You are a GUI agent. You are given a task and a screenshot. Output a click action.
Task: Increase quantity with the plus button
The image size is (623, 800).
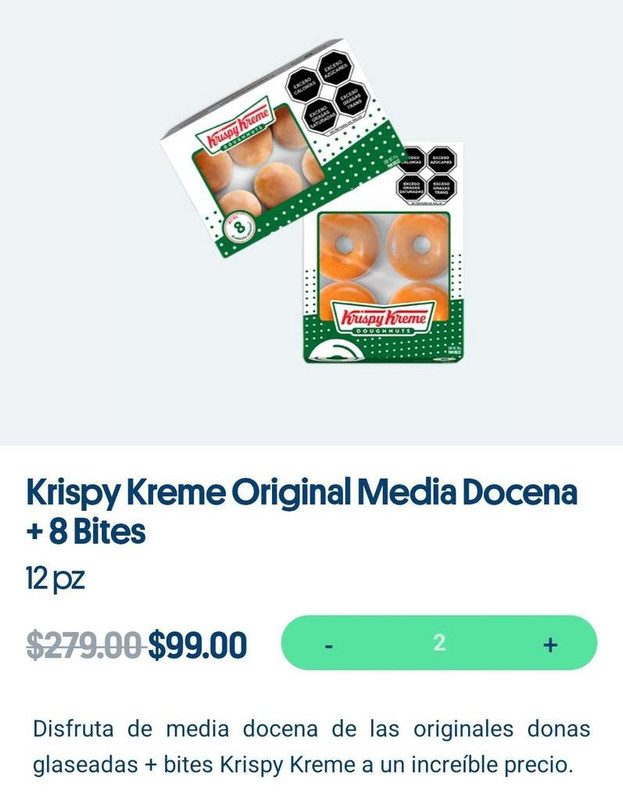pos(550,645)
